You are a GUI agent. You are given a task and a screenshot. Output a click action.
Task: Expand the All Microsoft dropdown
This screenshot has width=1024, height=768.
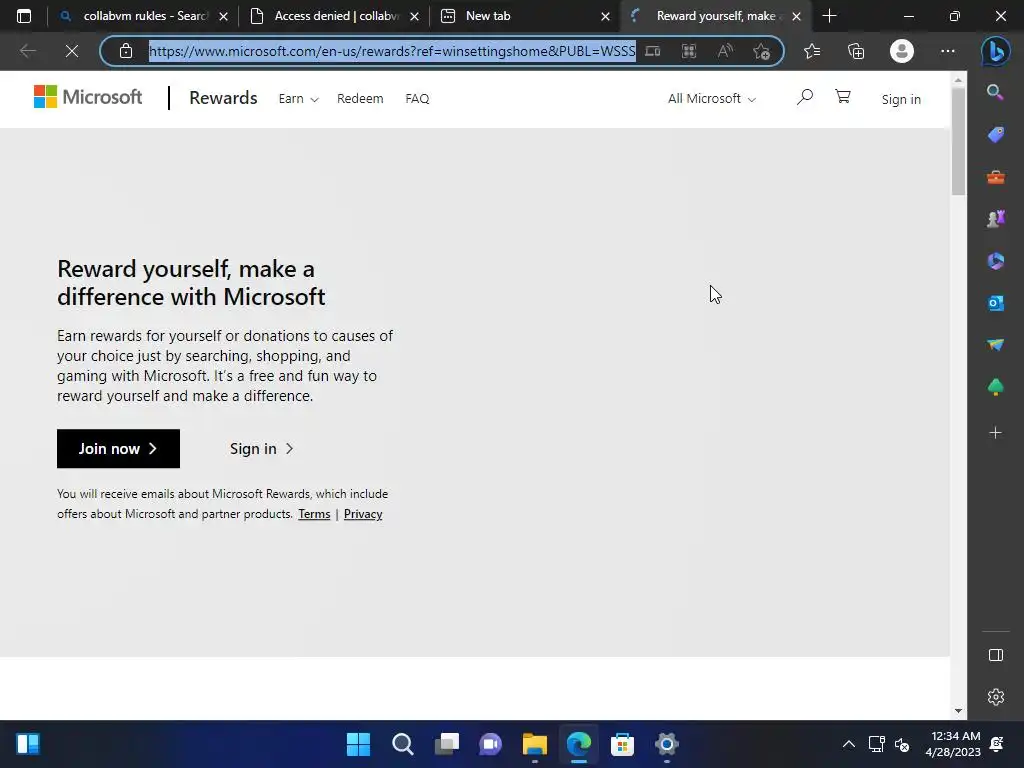pyautogui.click(x=712, y=99)
